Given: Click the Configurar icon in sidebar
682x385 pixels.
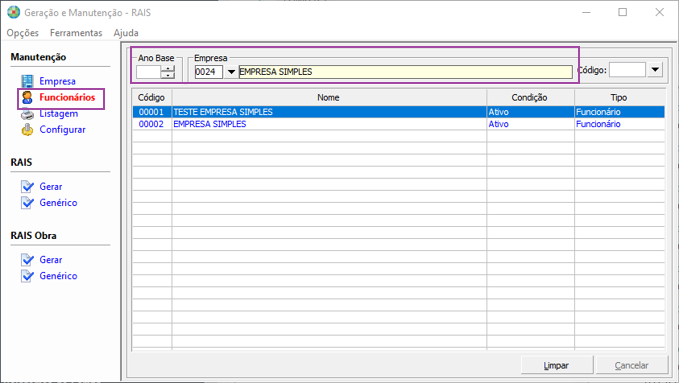Looking at the screenshot, I should pos(27,130).
